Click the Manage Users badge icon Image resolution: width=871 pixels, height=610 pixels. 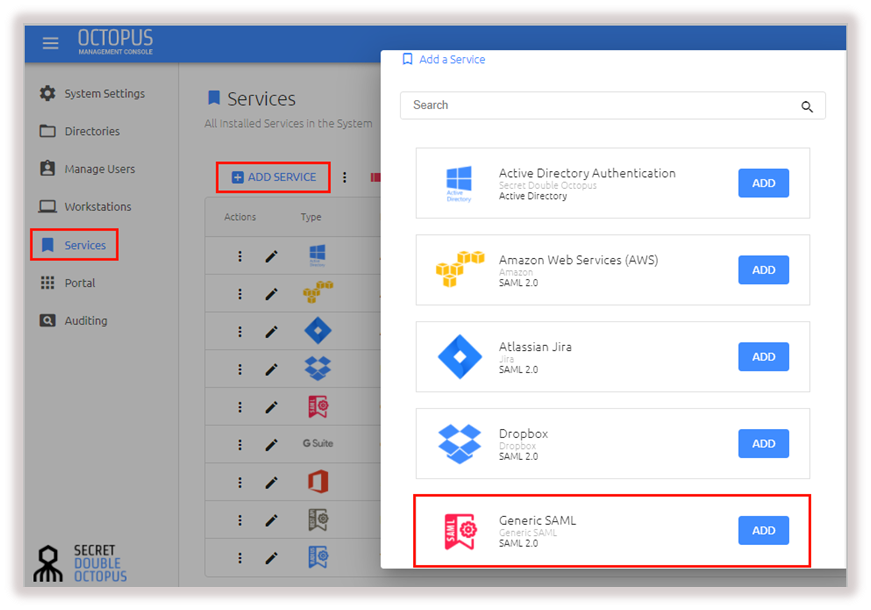pos(48,168)
